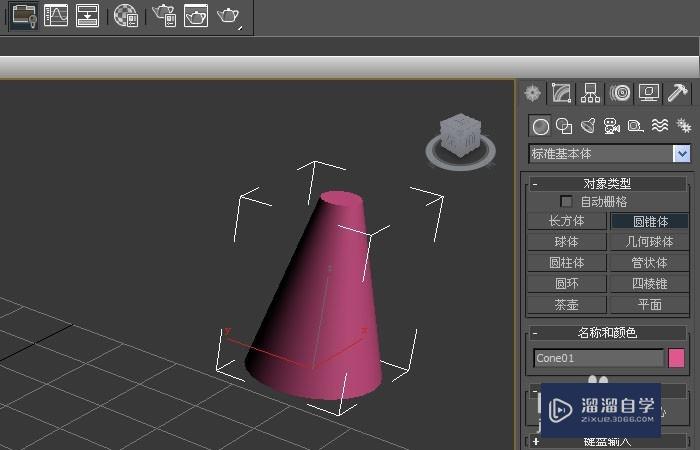Viewport: 700px width, 450px height.
Task: Click the 管状体 tube button
Action: [650, 262]
